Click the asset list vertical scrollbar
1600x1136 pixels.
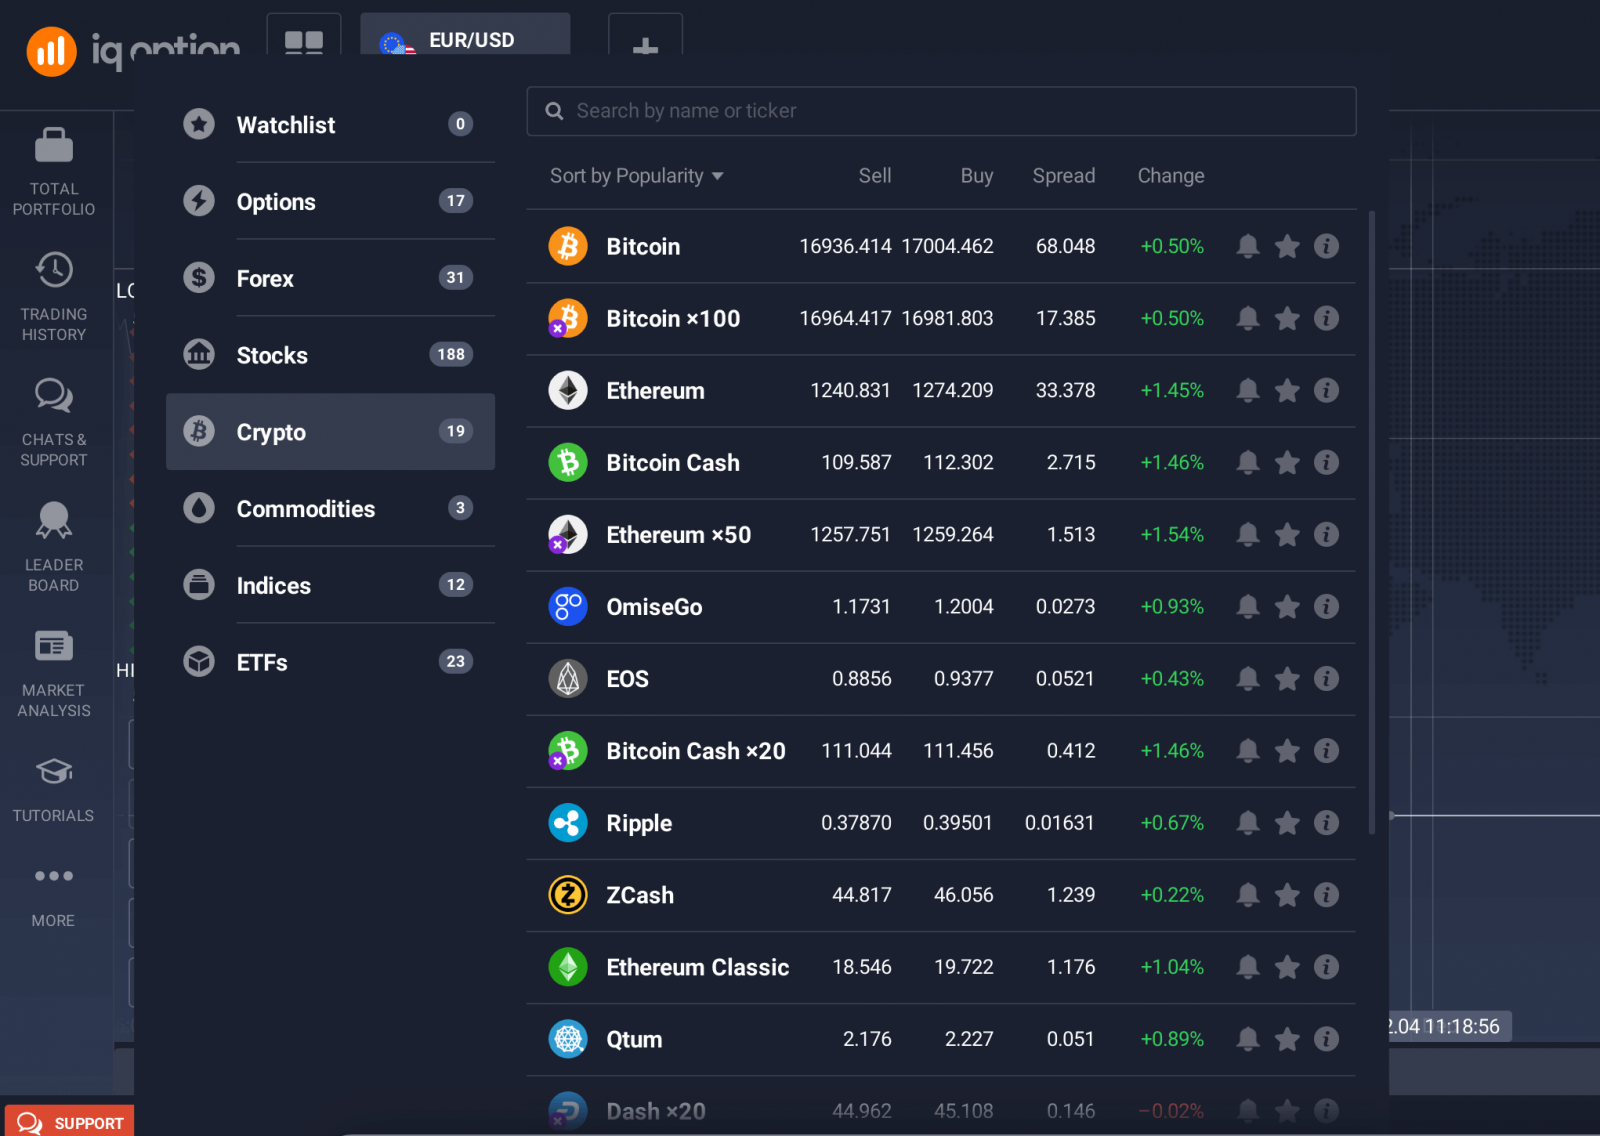coord(1371,522)
